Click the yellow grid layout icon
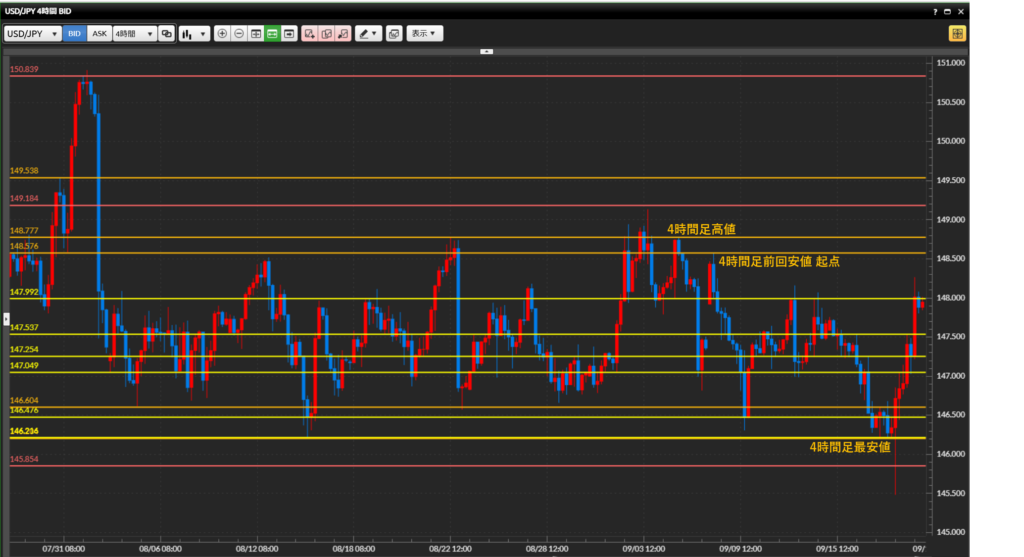 [x=957, y=33]
